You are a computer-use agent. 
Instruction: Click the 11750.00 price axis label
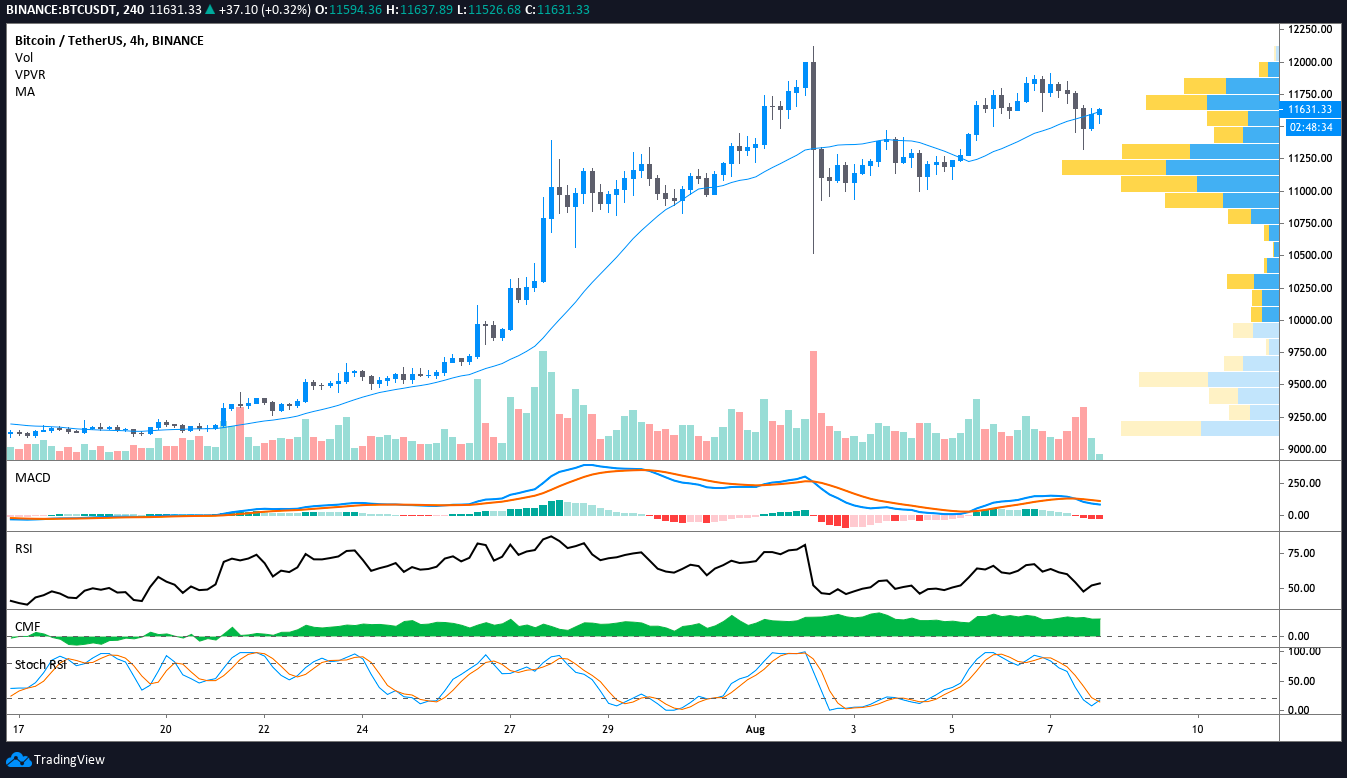point(1311,94)
